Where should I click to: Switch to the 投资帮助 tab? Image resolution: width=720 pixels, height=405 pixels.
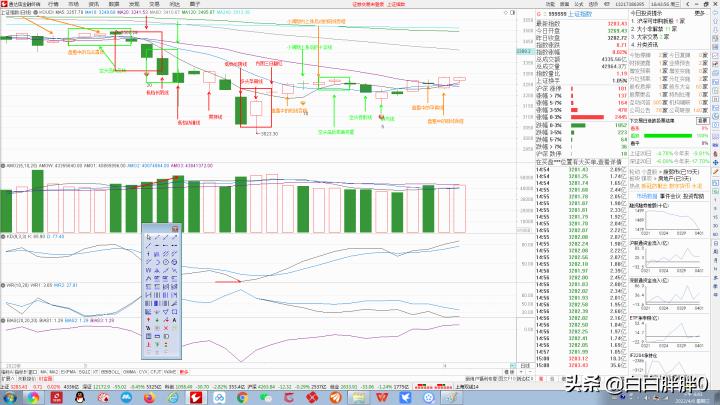tap(693, 196)
